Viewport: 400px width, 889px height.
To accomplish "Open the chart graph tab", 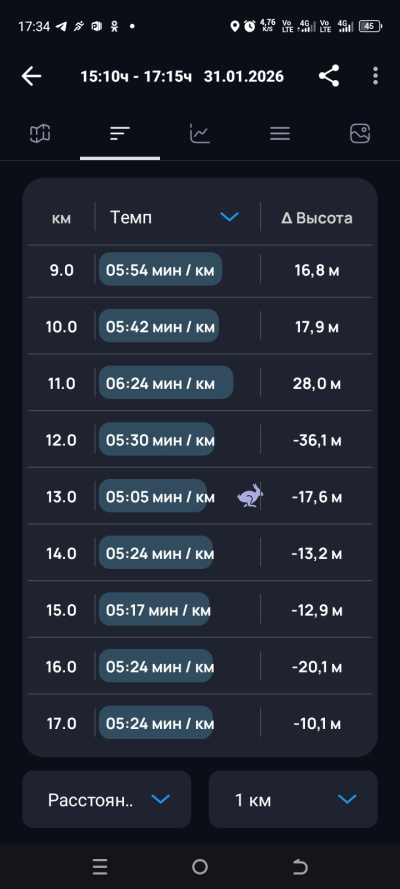I will tap(199, 134).
